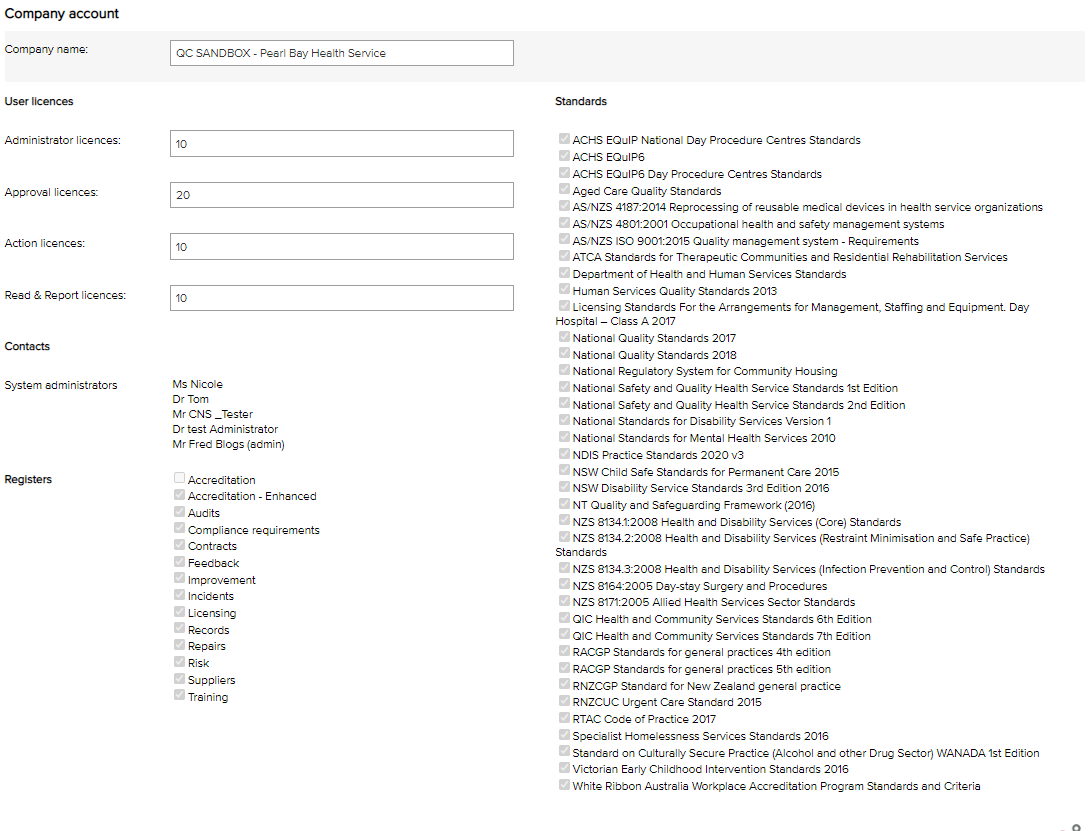Toggle the Aged Care Quality Standards checkbox

pyautogui.click(x=565, y=190)
